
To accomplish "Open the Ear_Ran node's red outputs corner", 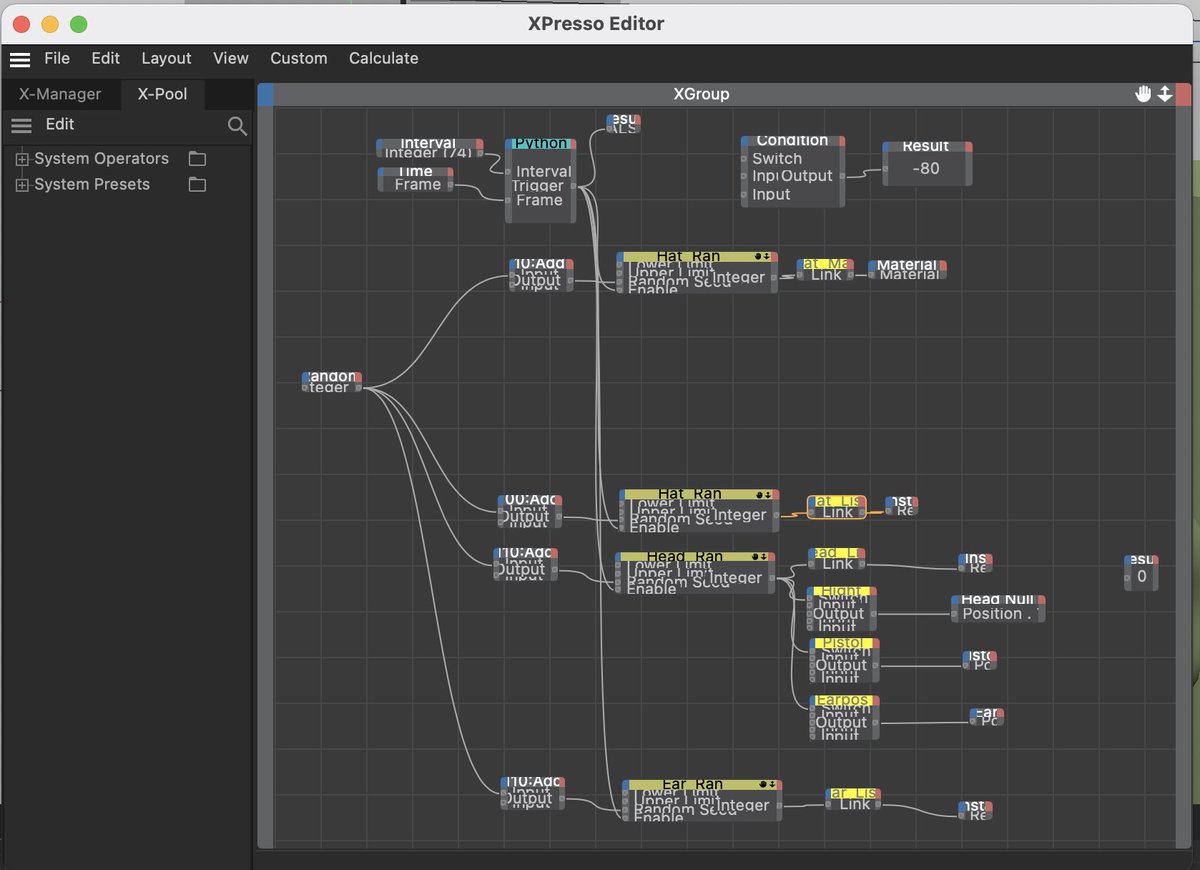I will pyautogui.click(x=777, y=785).
